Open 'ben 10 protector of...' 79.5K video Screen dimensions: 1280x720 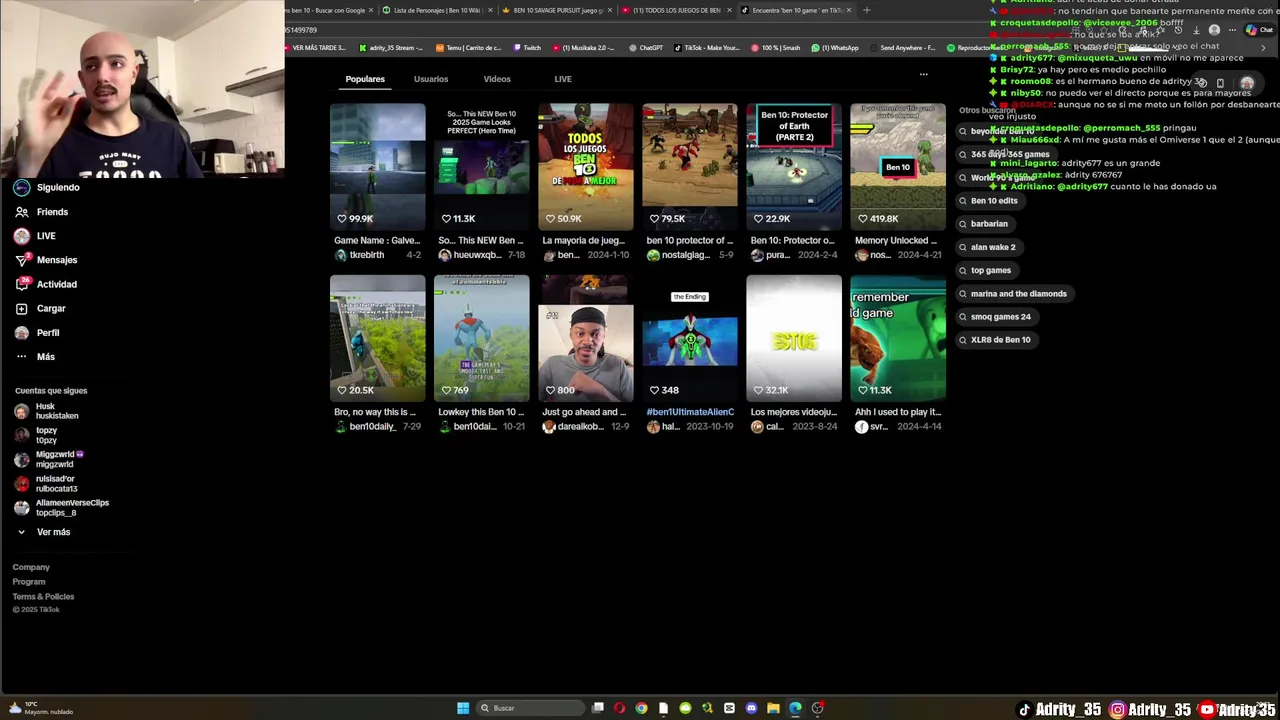[690, 167]
